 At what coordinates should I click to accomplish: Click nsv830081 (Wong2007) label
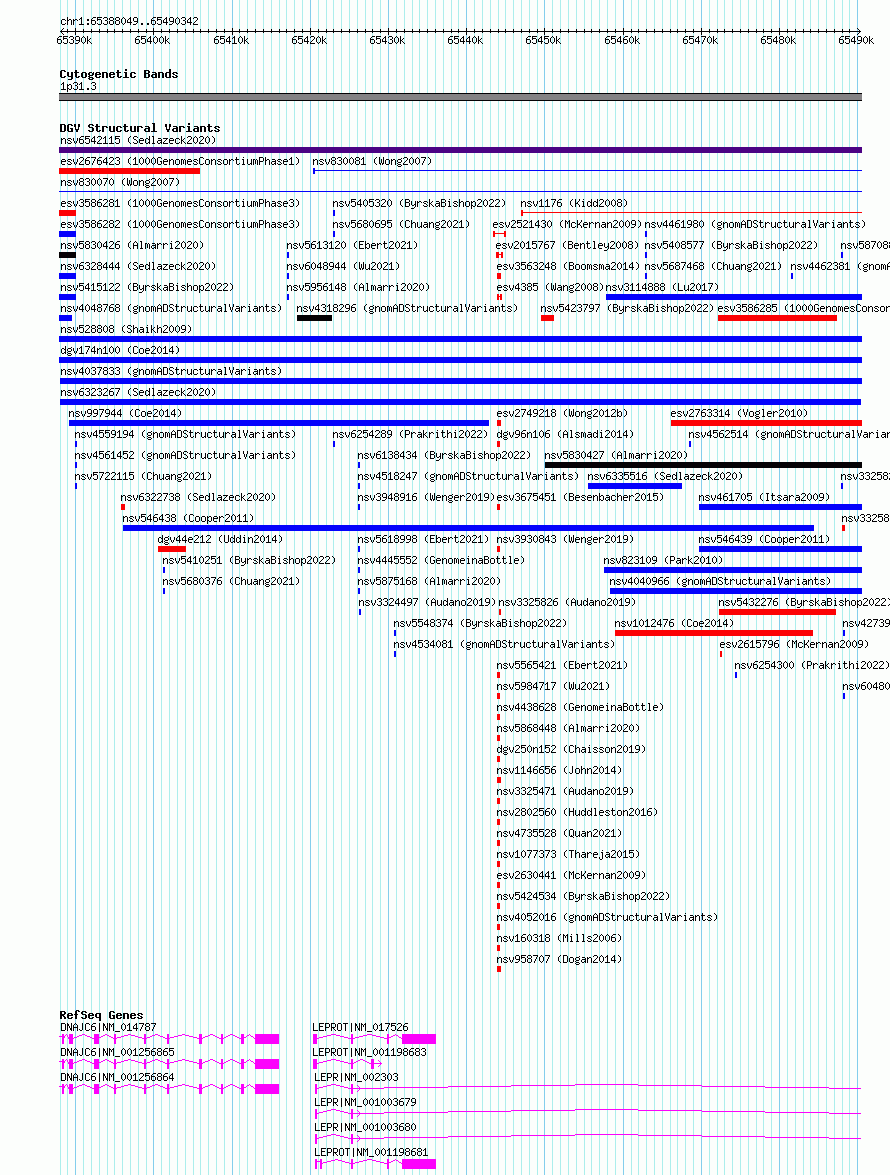372,161
